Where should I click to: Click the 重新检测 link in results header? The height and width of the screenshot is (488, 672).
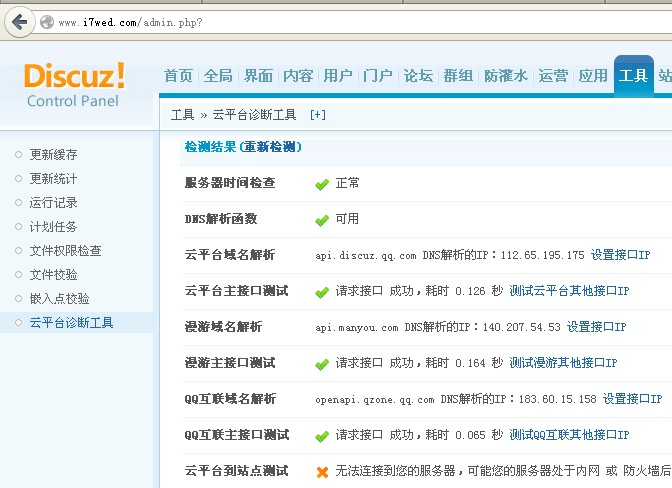pyautogui.click(x=270, y=147)
